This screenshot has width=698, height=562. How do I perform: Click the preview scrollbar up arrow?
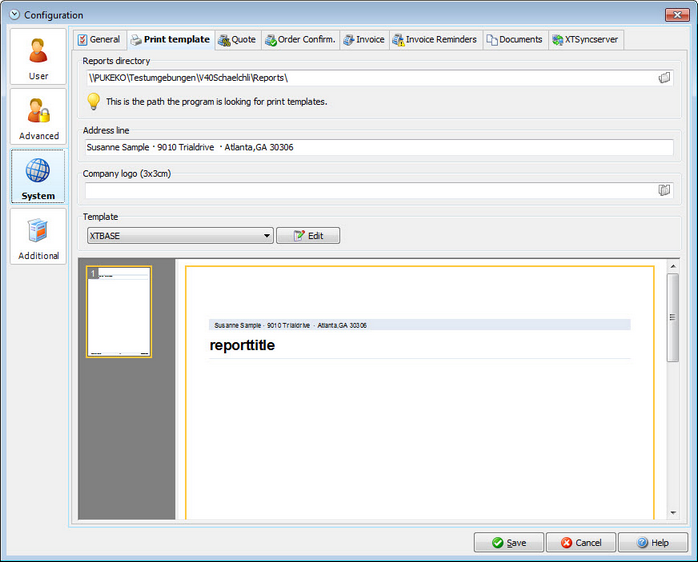673,266
